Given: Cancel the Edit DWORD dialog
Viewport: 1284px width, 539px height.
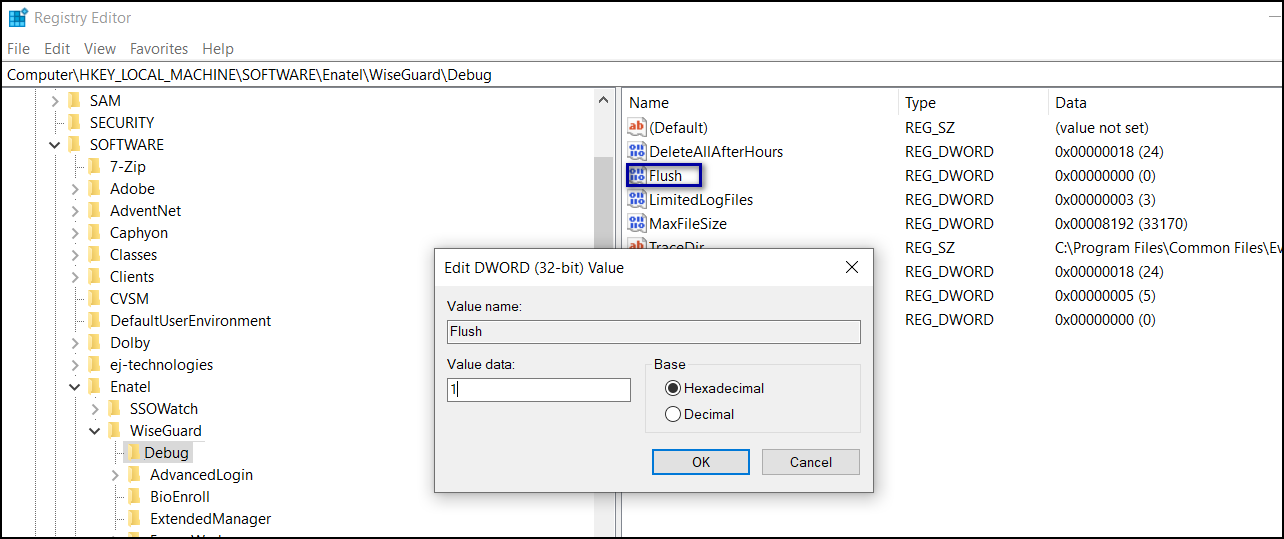Looking at the screenshot, I should [x=810, y=462].
